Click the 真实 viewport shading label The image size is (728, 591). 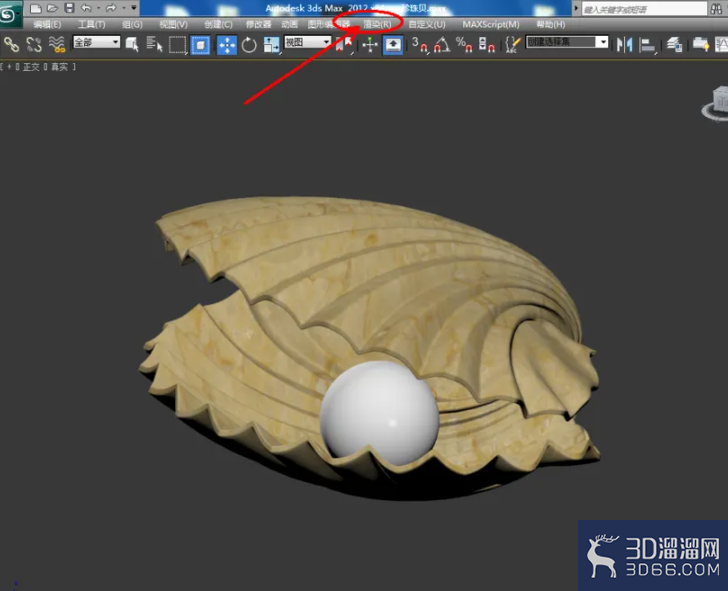(59, 67)
